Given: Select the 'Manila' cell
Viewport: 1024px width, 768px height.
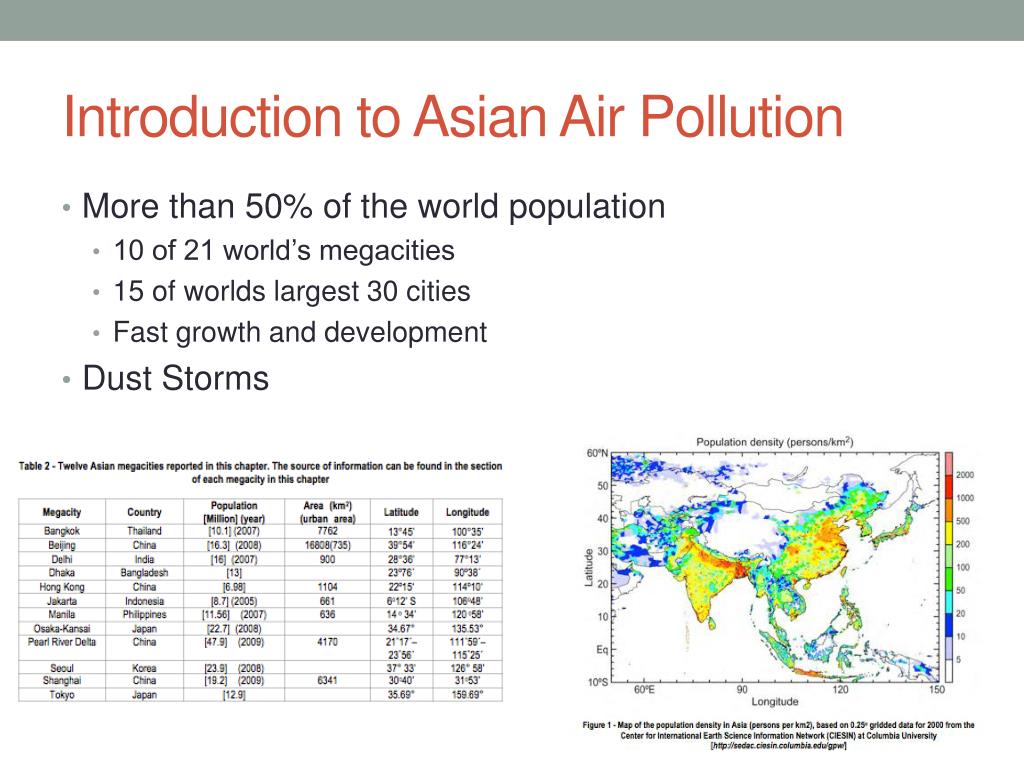Looking at the screenshot, I should coord(62,615).
